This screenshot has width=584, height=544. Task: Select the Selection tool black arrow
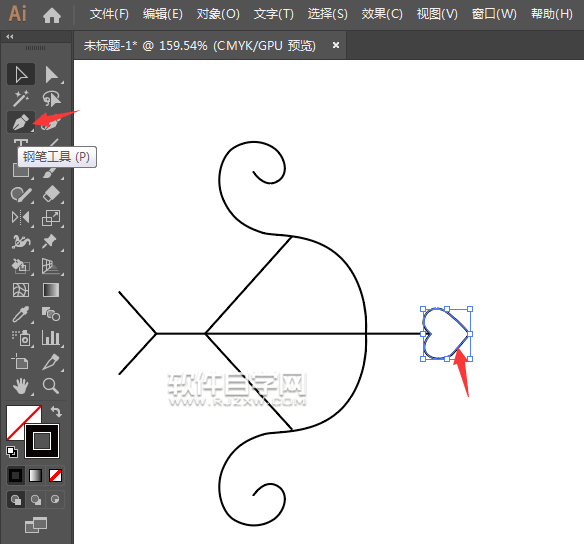21,74
